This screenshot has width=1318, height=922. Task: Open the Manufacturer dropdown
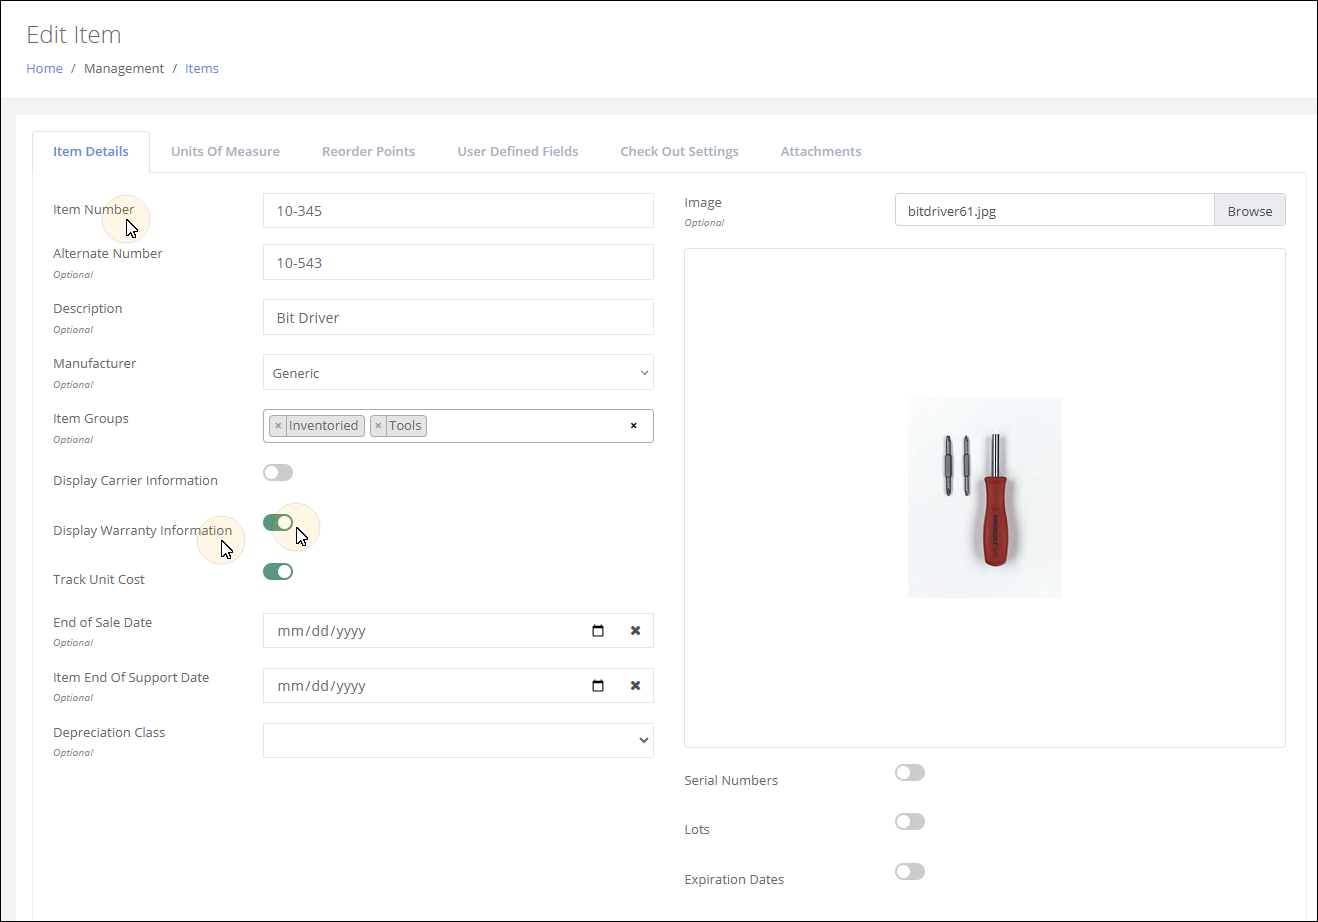point(458,372)
